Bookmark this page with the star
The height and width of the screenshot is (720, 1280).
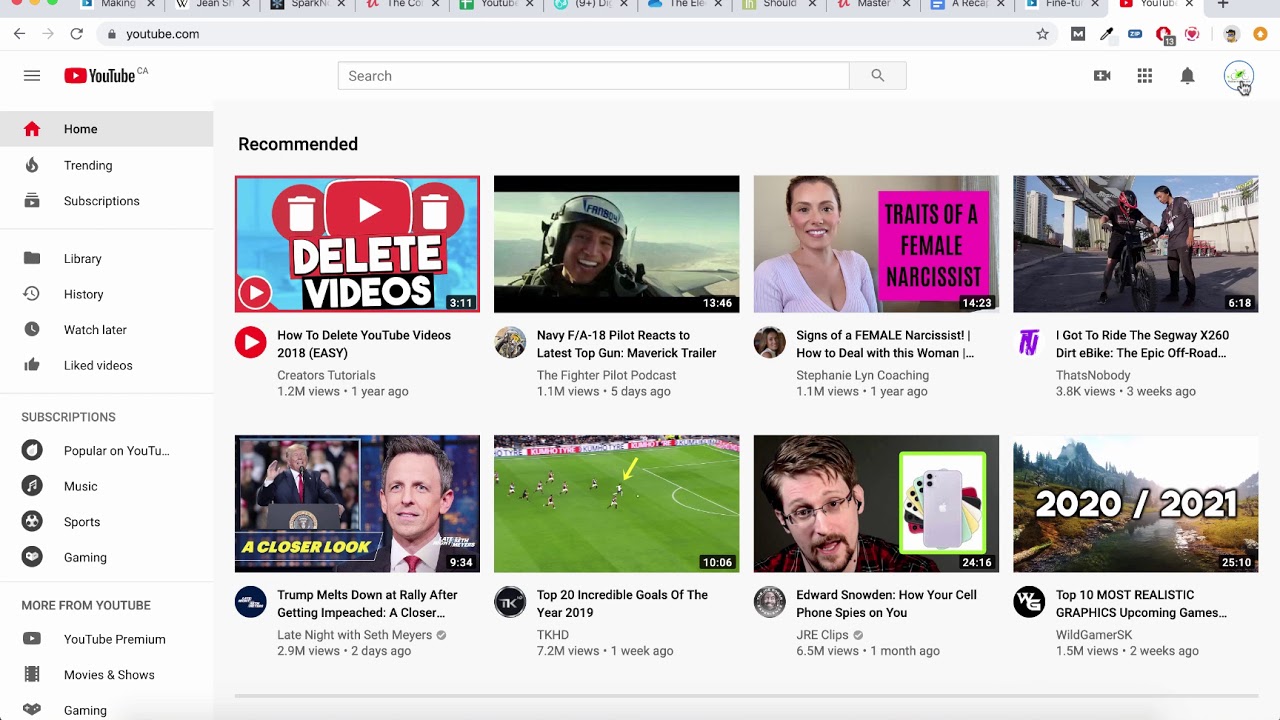(x=1042, y=34)
